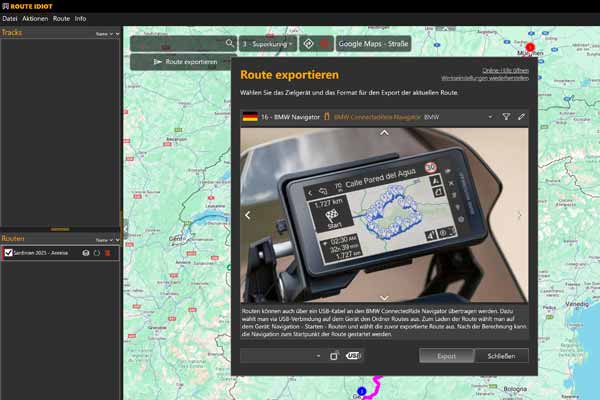Click the splitter handle between Tracks and Routen
600x400 pixels.
[x=60, y=229]
